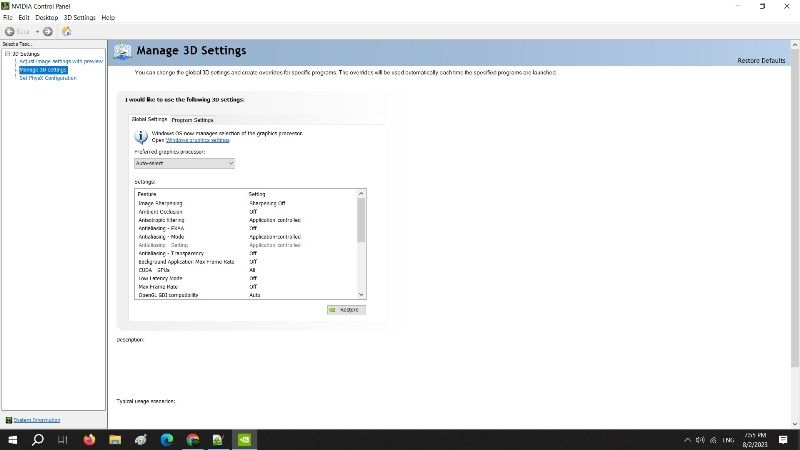Collapse the 3D Settings tree node

[x=8, y=54]
